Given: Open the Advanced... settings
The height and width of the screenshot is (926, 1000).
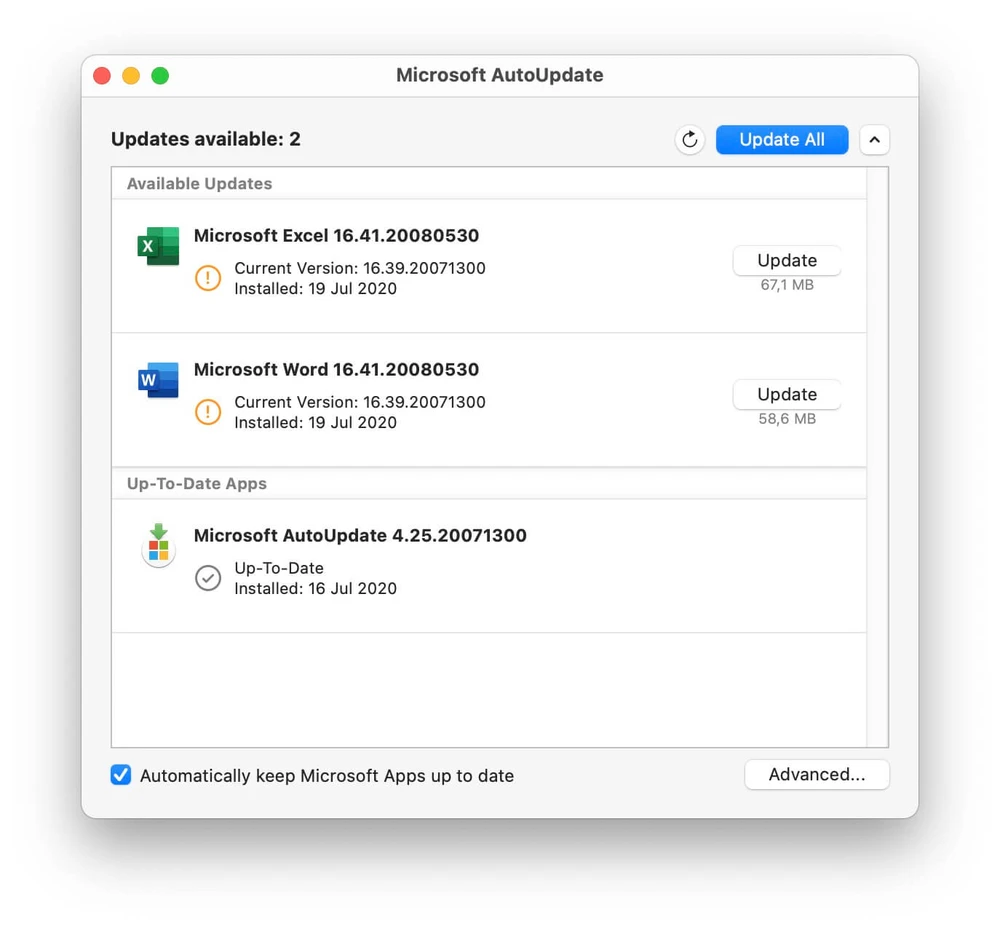Looking at the screenshot, I should [816, 775].
